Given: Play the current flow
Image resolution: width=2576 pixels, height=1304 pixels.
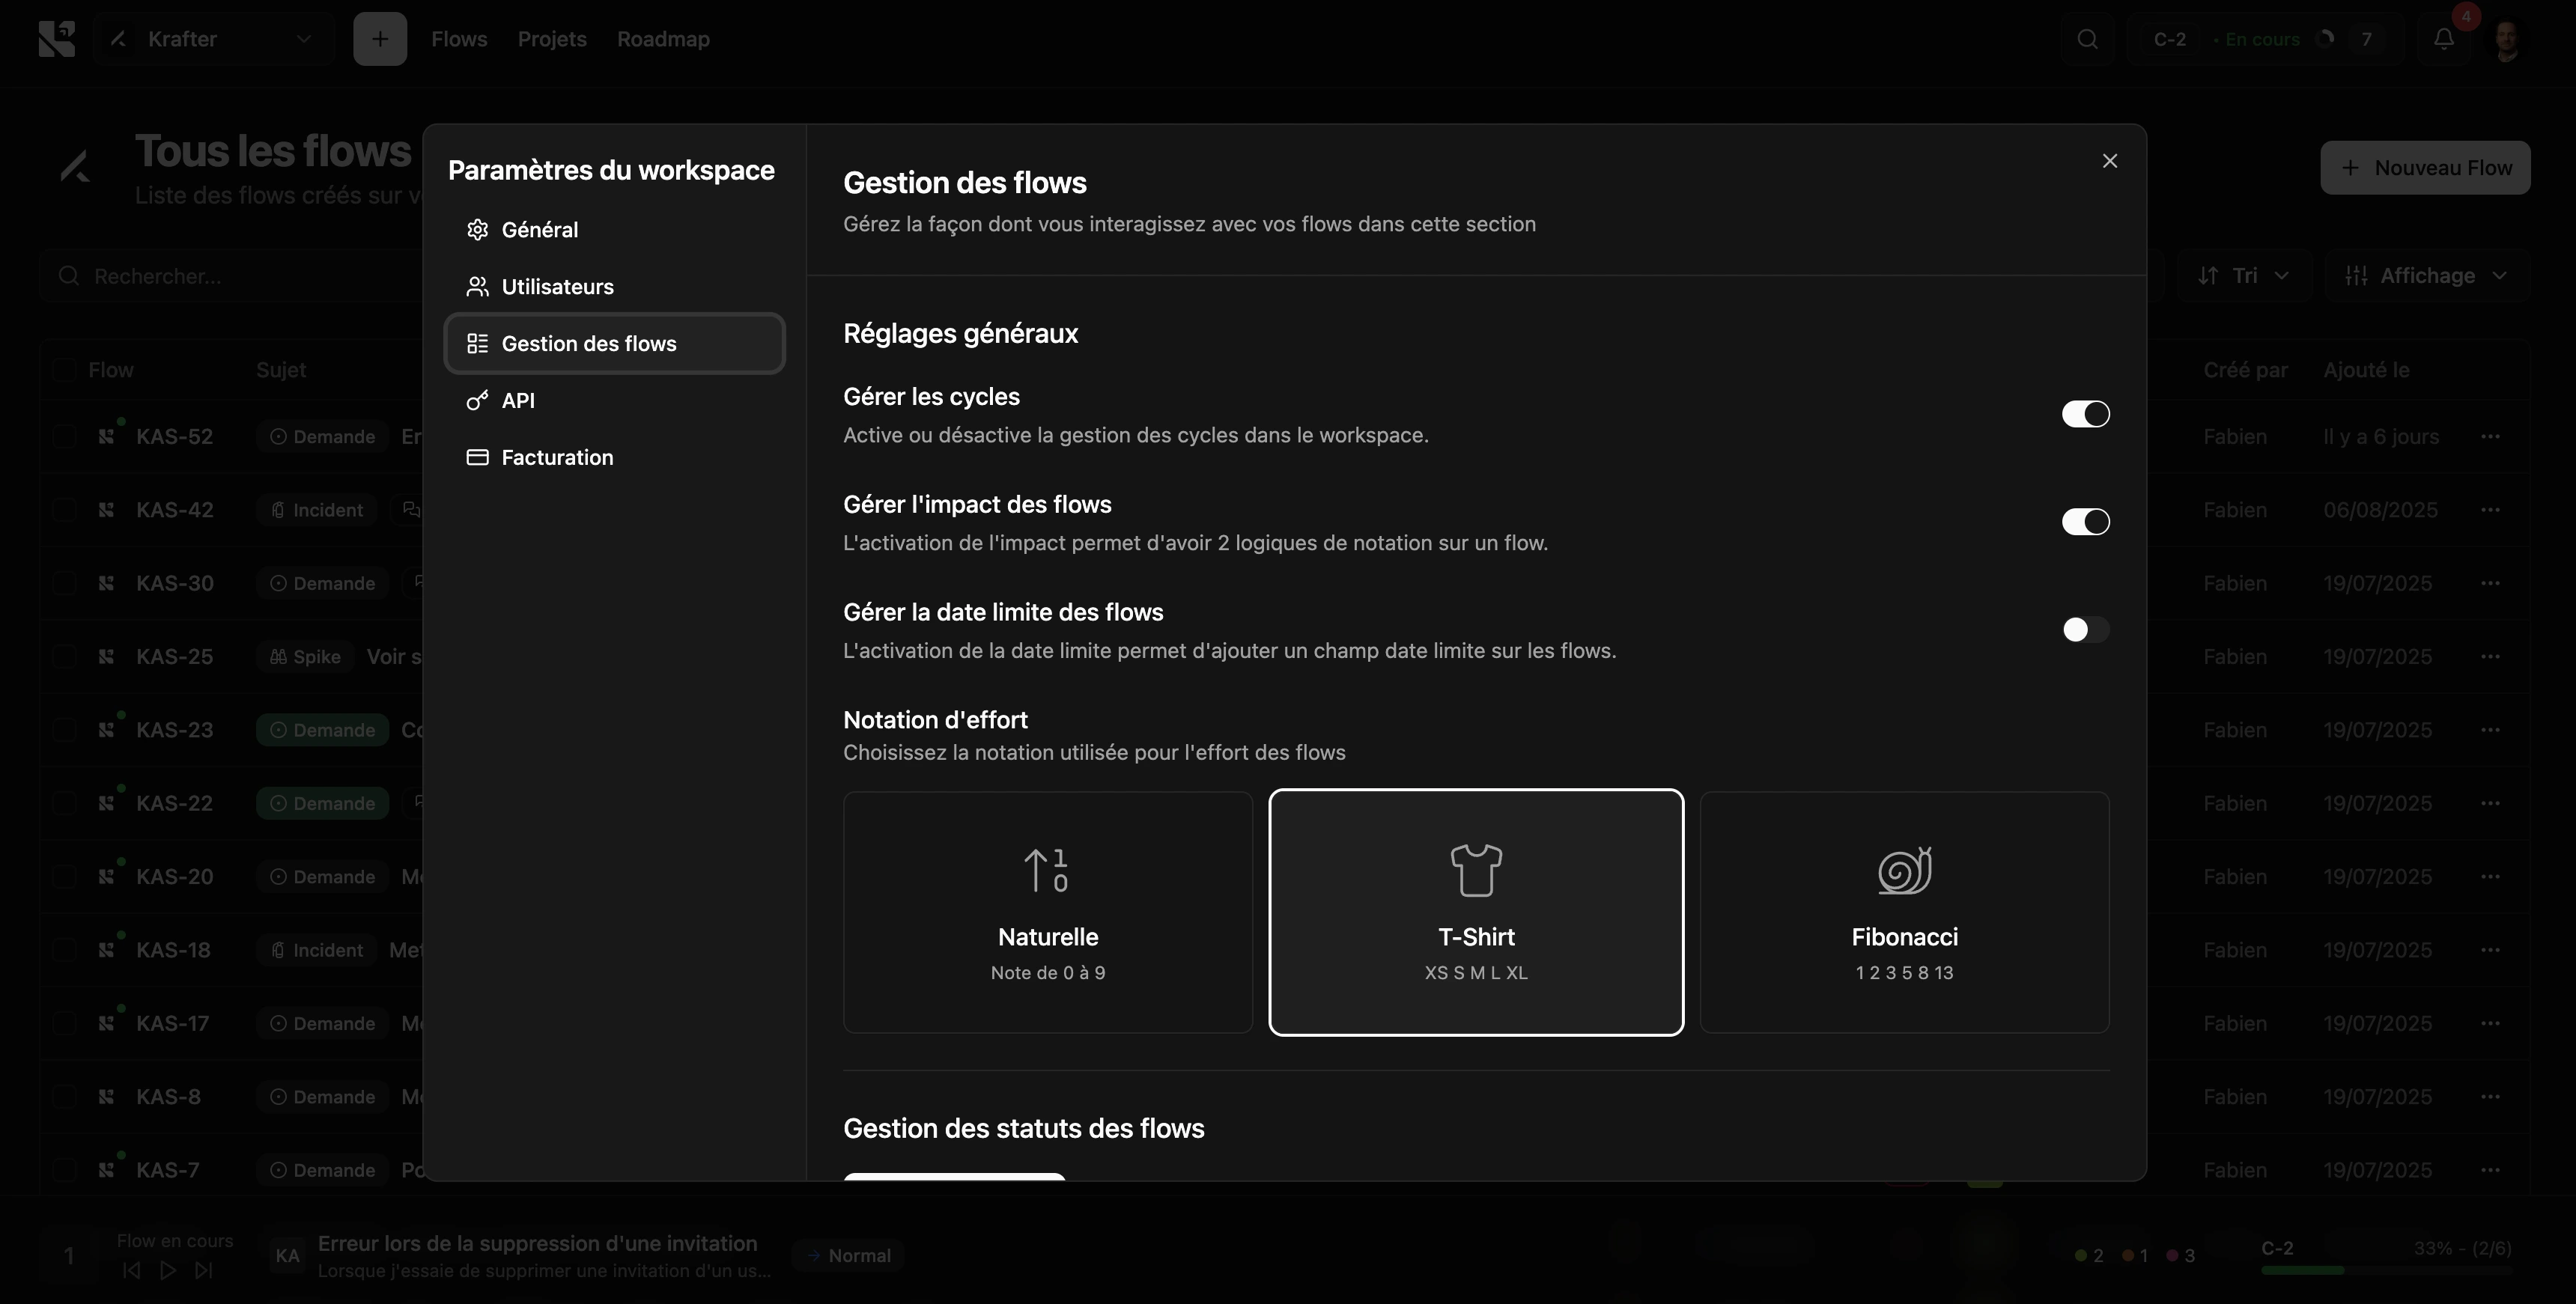Looking at the screenshot, I should pyautogui.click(x=168, y=1271).
